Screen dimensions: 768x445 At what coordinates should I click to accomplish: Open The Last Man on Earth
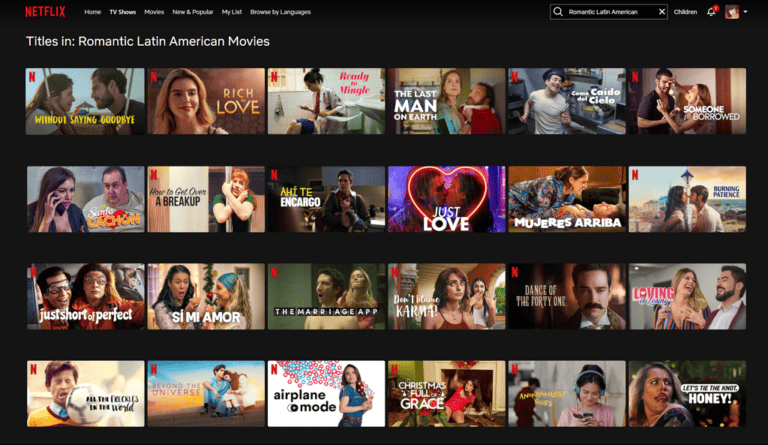click(446, 101)
